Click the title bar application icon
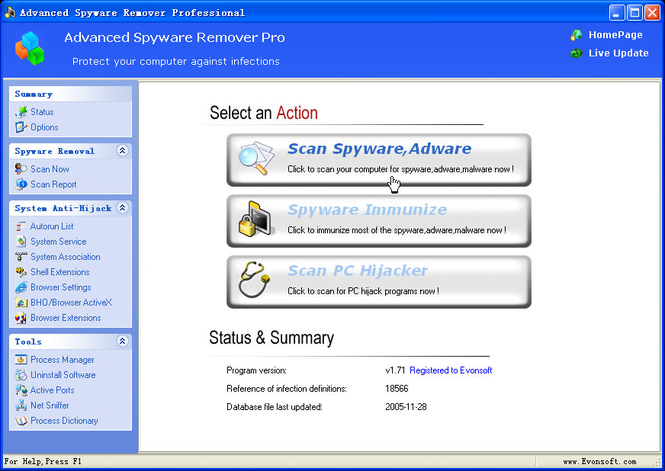The width and height of the screenshot is (665, 471). [9, 12]
